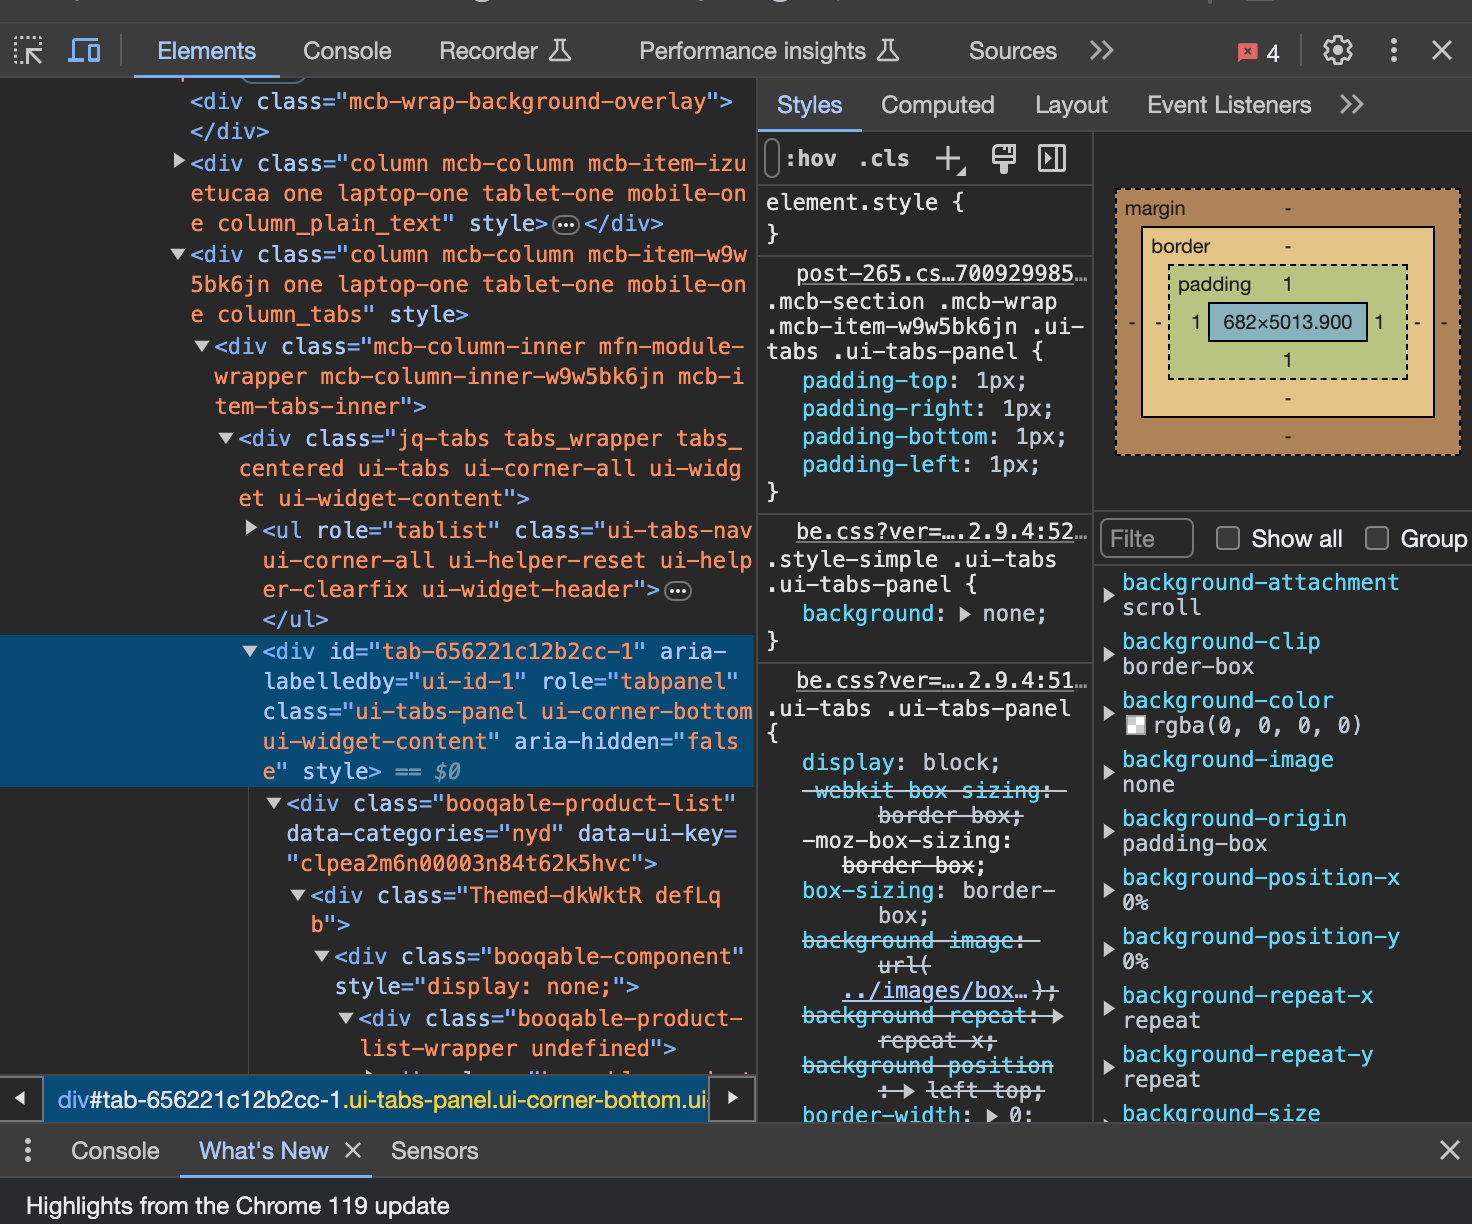Toggle the device toolbar icon
This screenshot has width=1472, height=1224.
click(84, 51)
